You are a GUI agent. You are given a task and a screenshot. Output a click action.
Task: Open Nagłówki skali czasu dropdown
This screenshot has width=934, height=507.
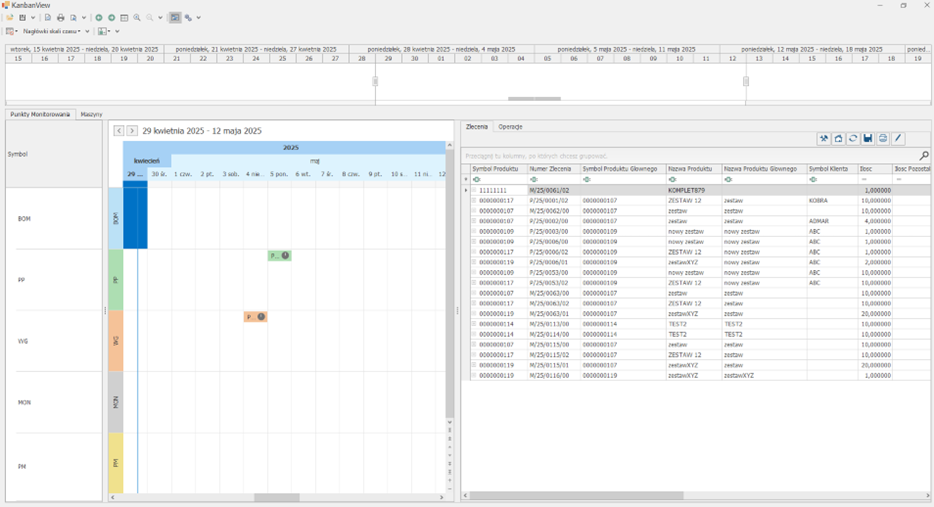[x=52, y=31]
